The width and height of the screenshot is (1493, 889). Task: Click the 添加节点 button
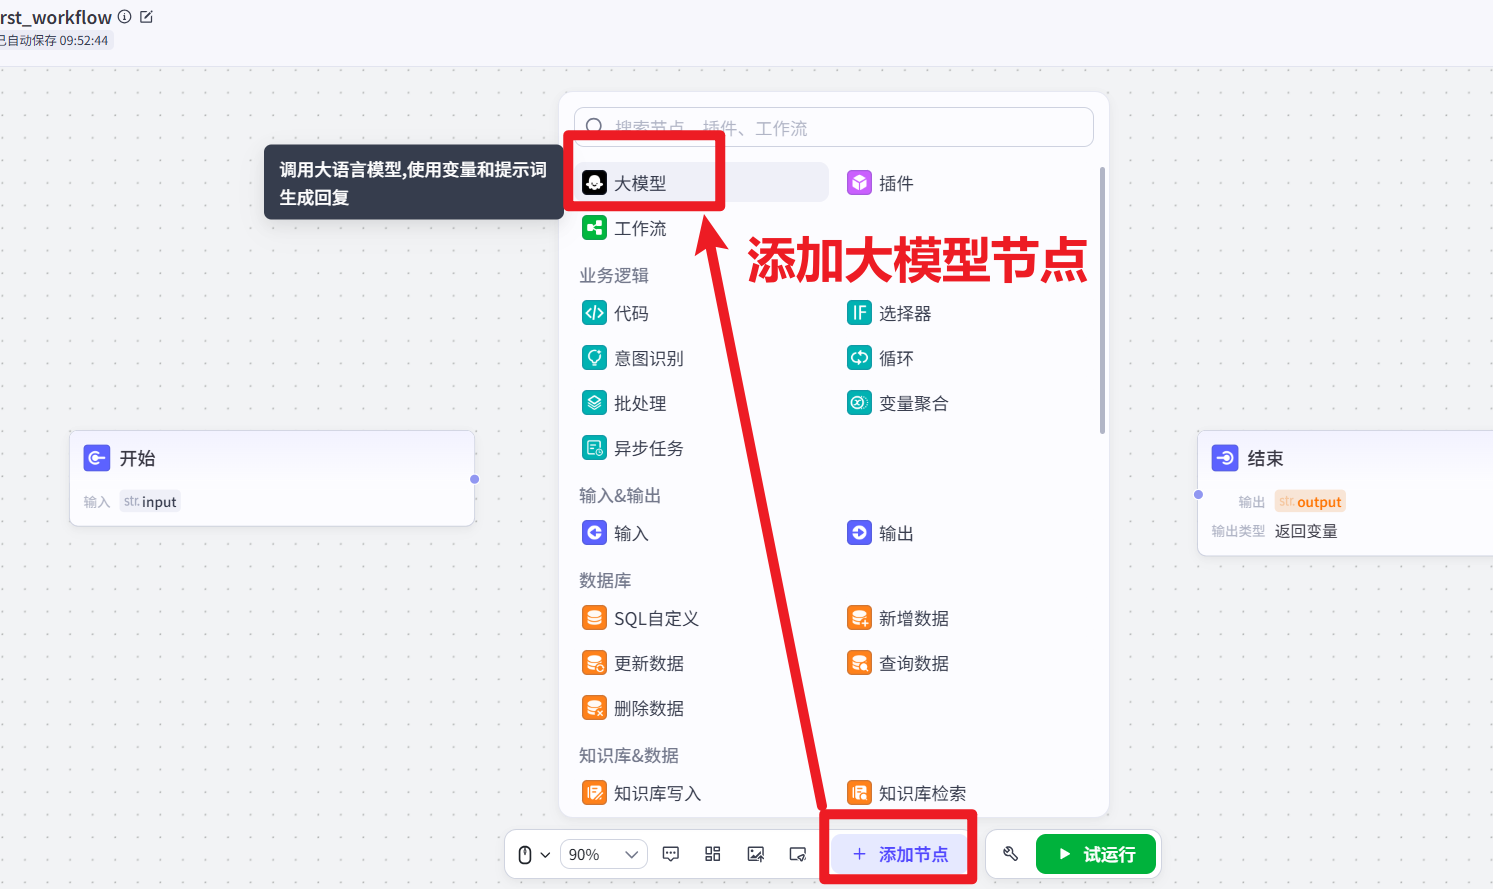(x=900, y=854)
